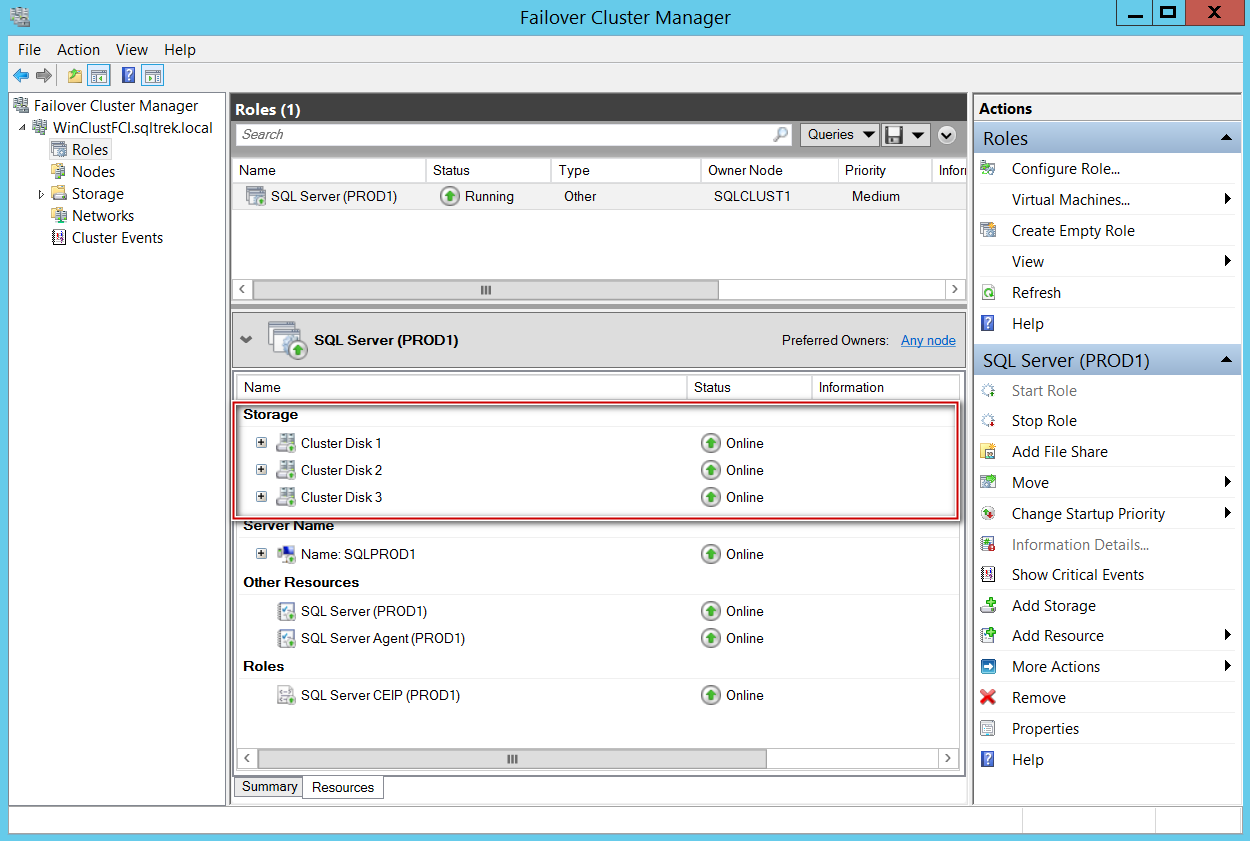Screen dimensions: 1250x841
Task: Click the Add Storage icon
Action: [988, 605]
